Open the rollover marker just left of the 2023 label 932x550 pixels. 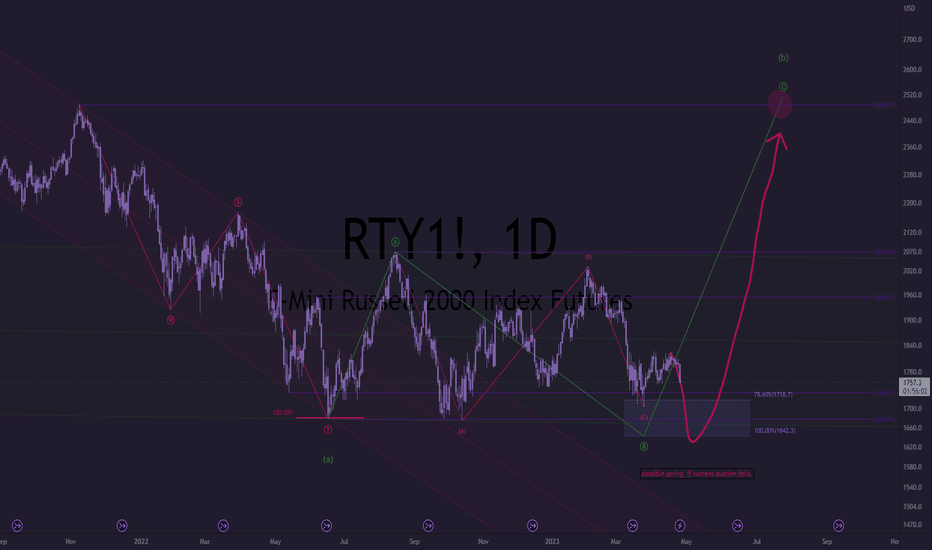pyautogui.click(x=532, y=526)
